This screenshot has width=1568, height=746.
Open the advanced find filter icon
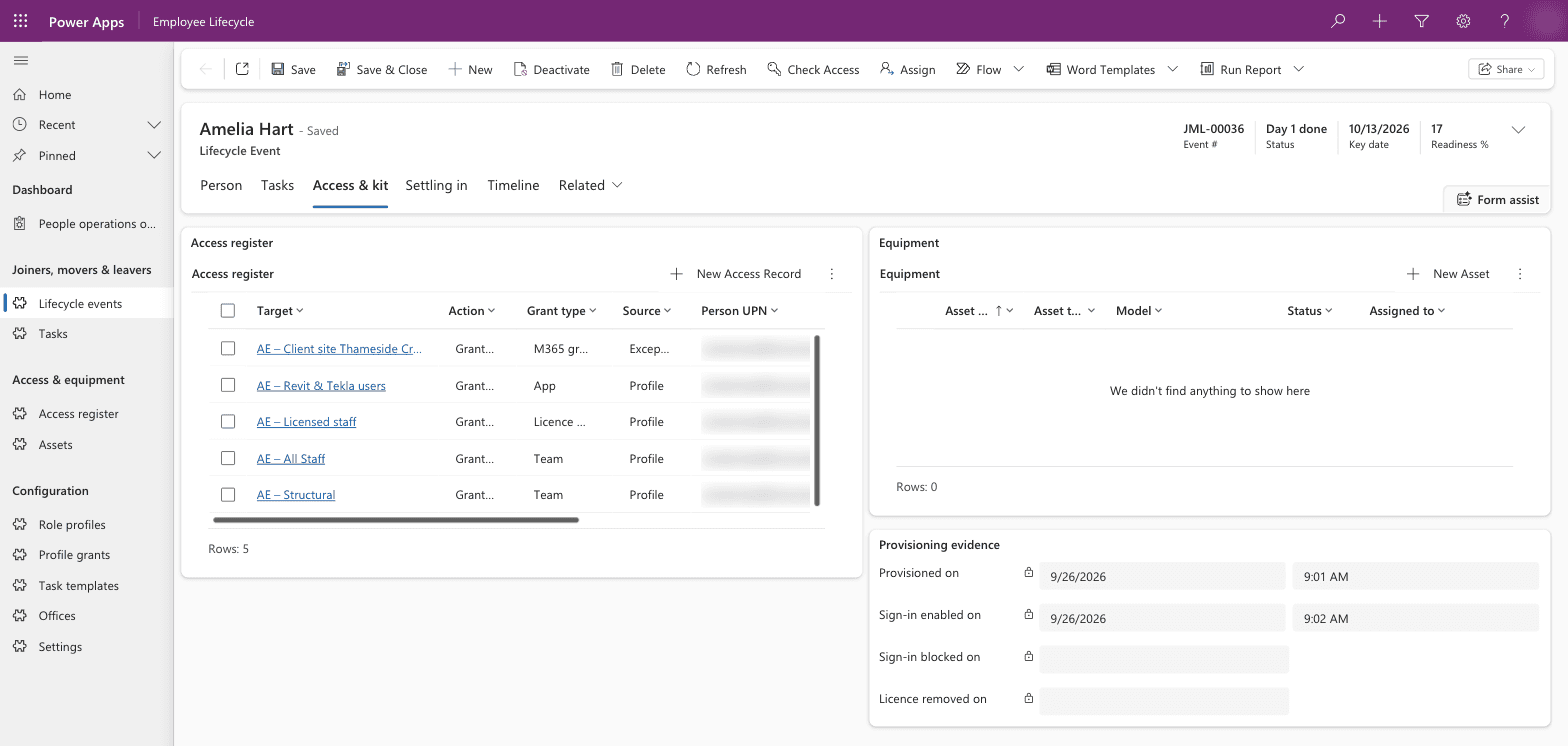pyautogui.click(x=1422, y=21)
